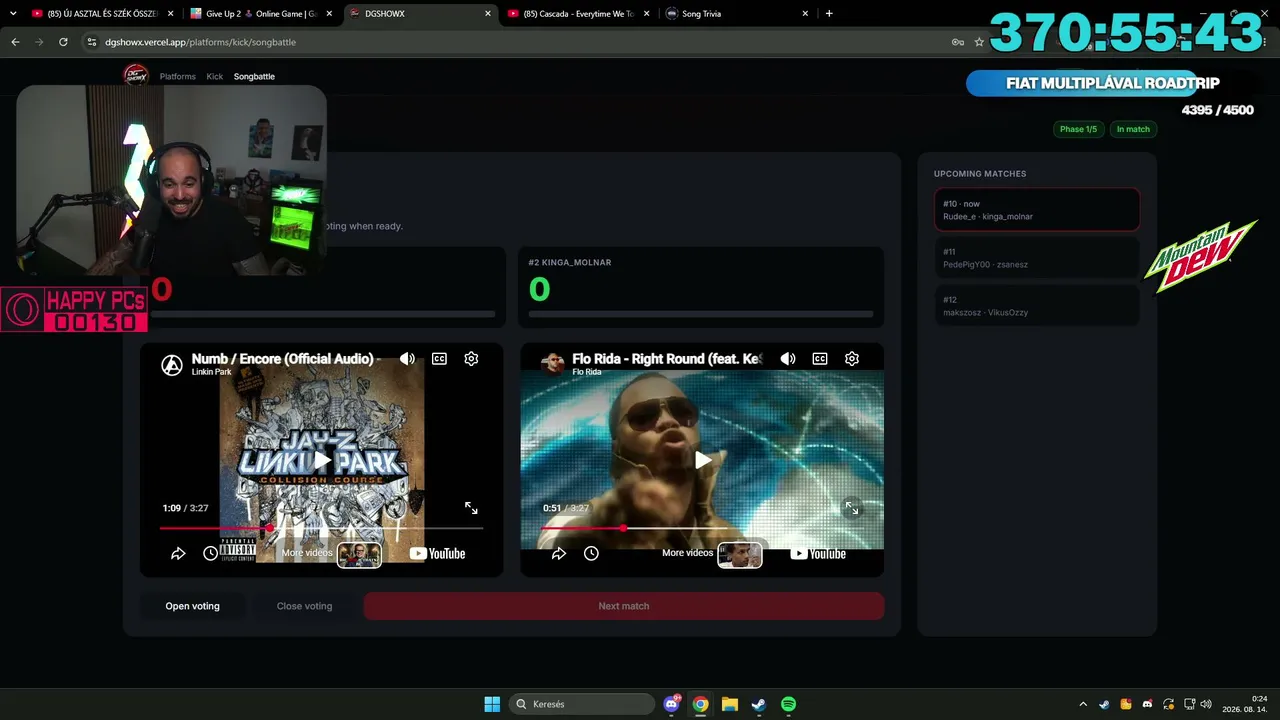Screen dimensions: 1280x720
Task: Enter fullscreen on the Linkin Park video
Action: [471, 508]
